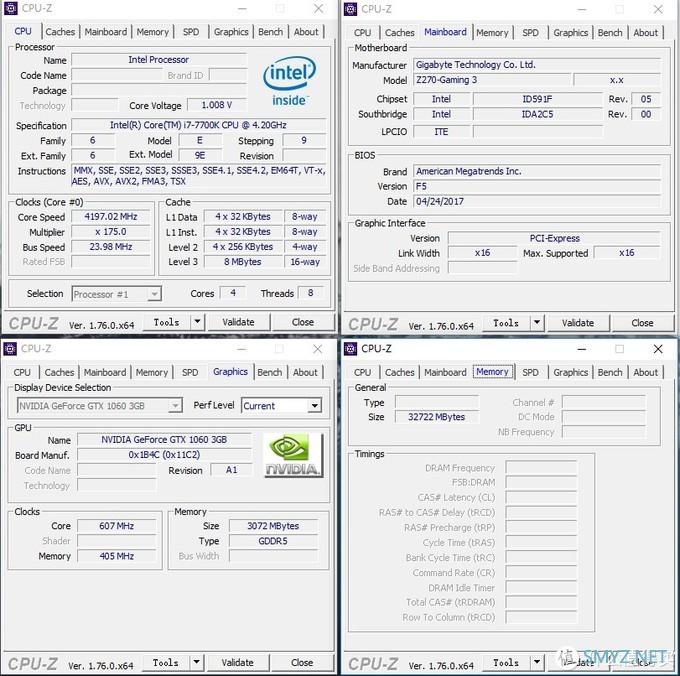Click the Graphic Interface Version PCI-Express
680x676 pixels.
click(554, 238)
